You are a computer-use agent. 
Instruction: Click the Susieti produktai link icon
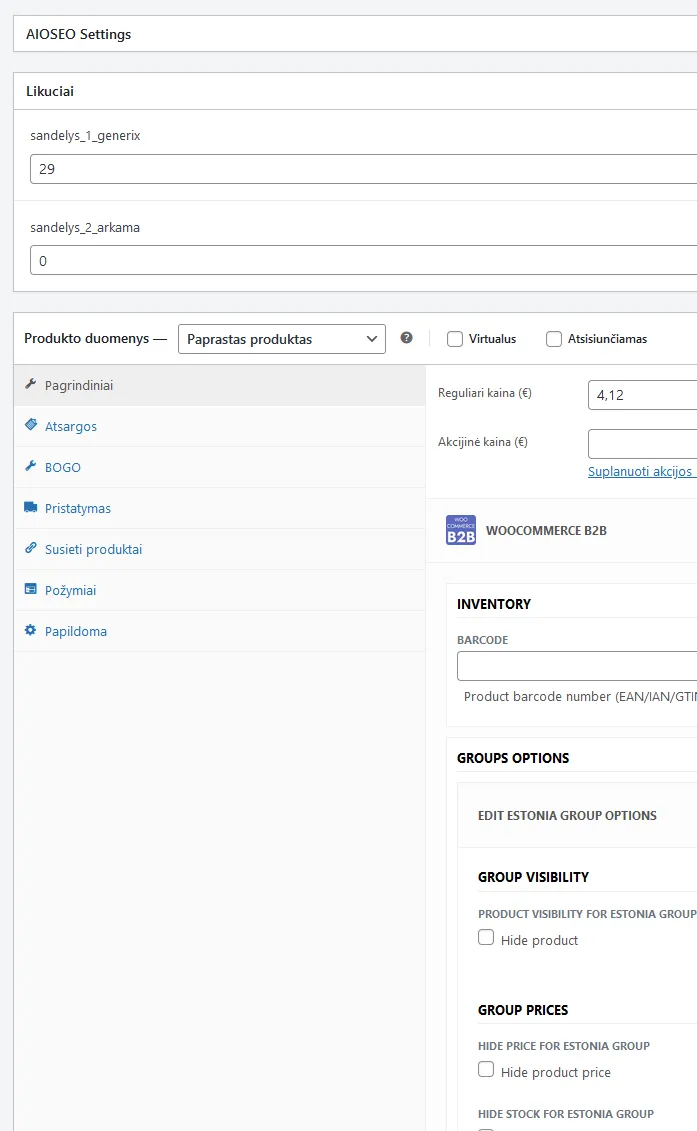30,549
